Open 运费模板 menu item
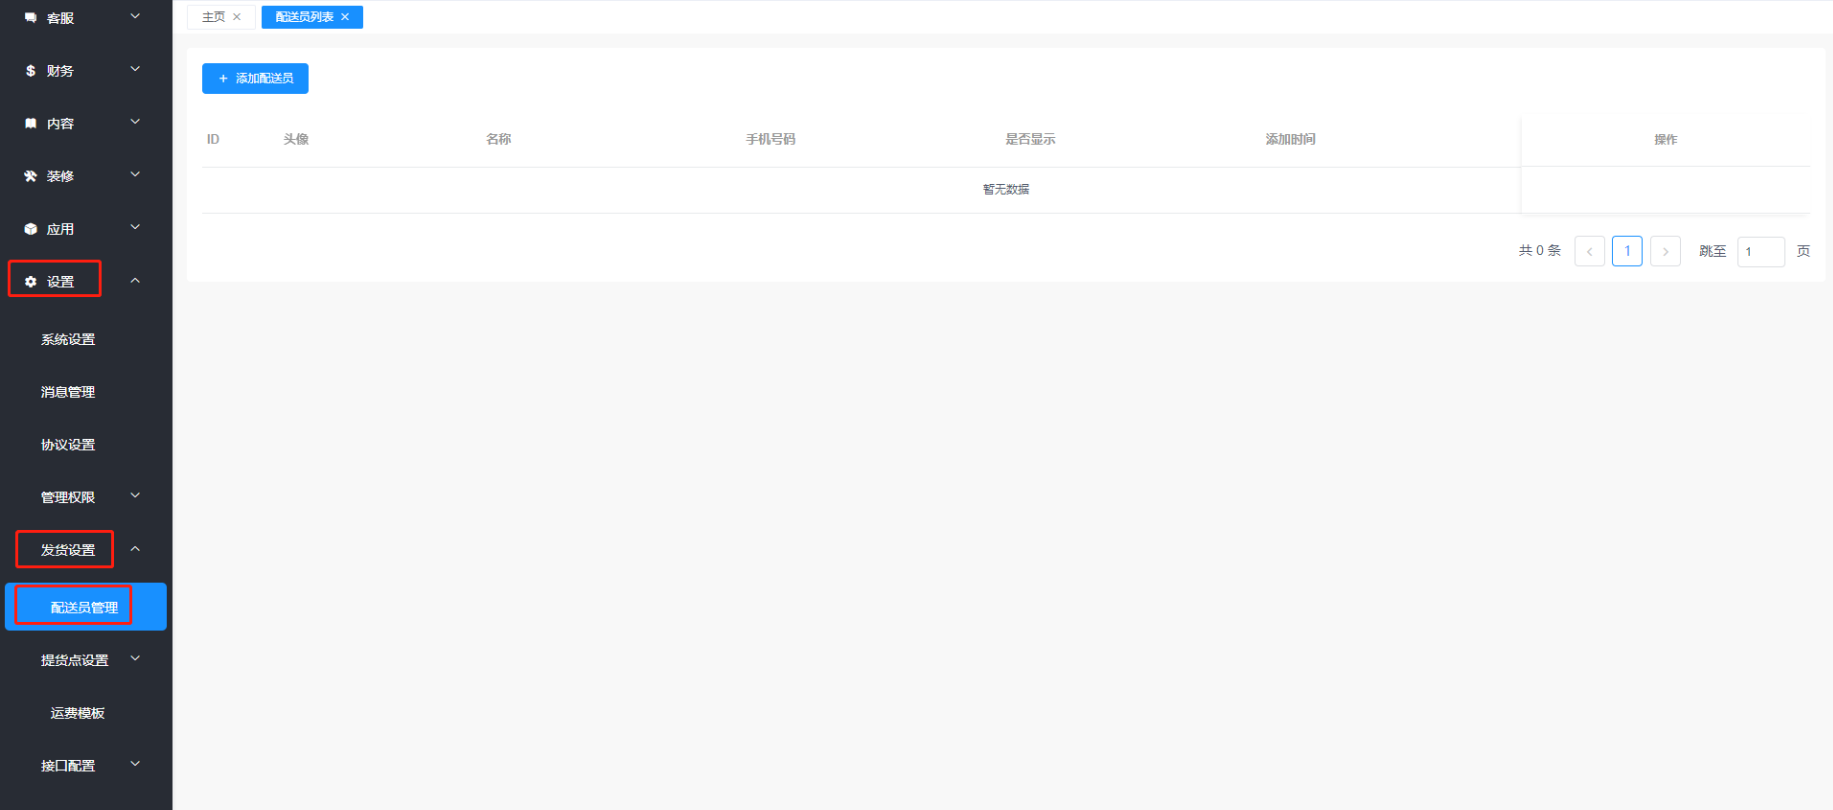The width and height of the screenshot is (1833, 810). [78, 713]
